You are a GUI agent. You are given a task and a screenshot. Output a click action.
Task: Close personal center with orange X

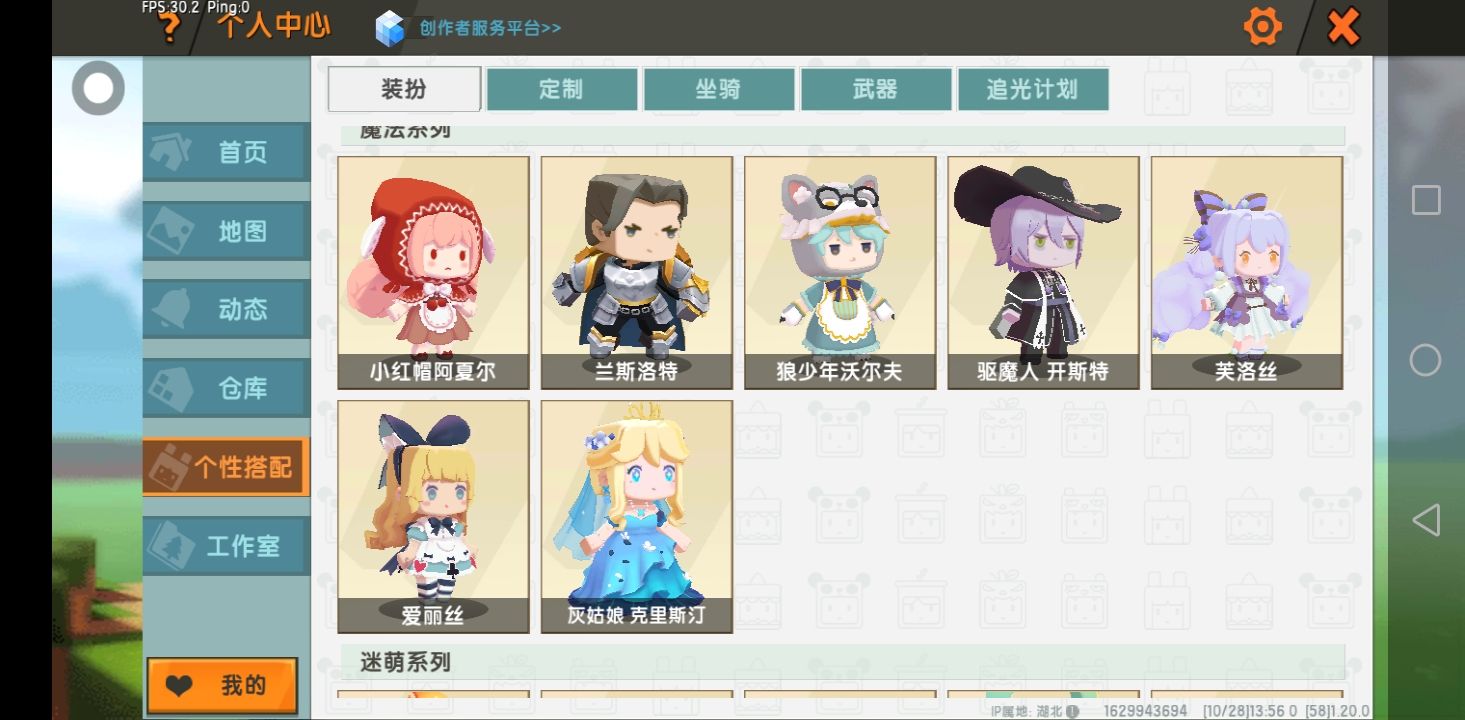1343,27
